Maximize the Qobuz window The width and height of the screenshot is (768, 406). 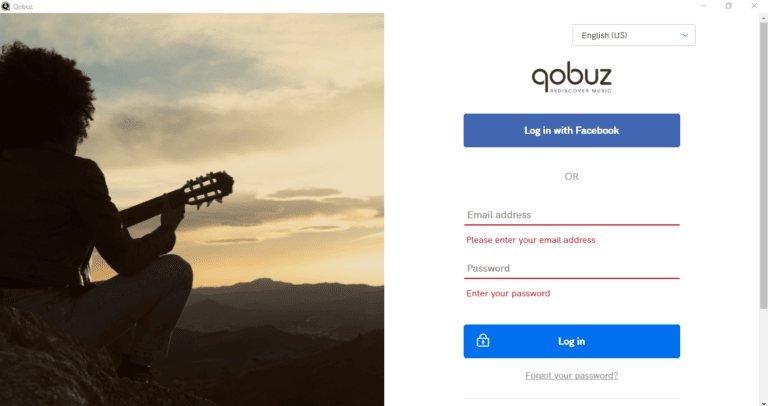click(x=728, y=6)
